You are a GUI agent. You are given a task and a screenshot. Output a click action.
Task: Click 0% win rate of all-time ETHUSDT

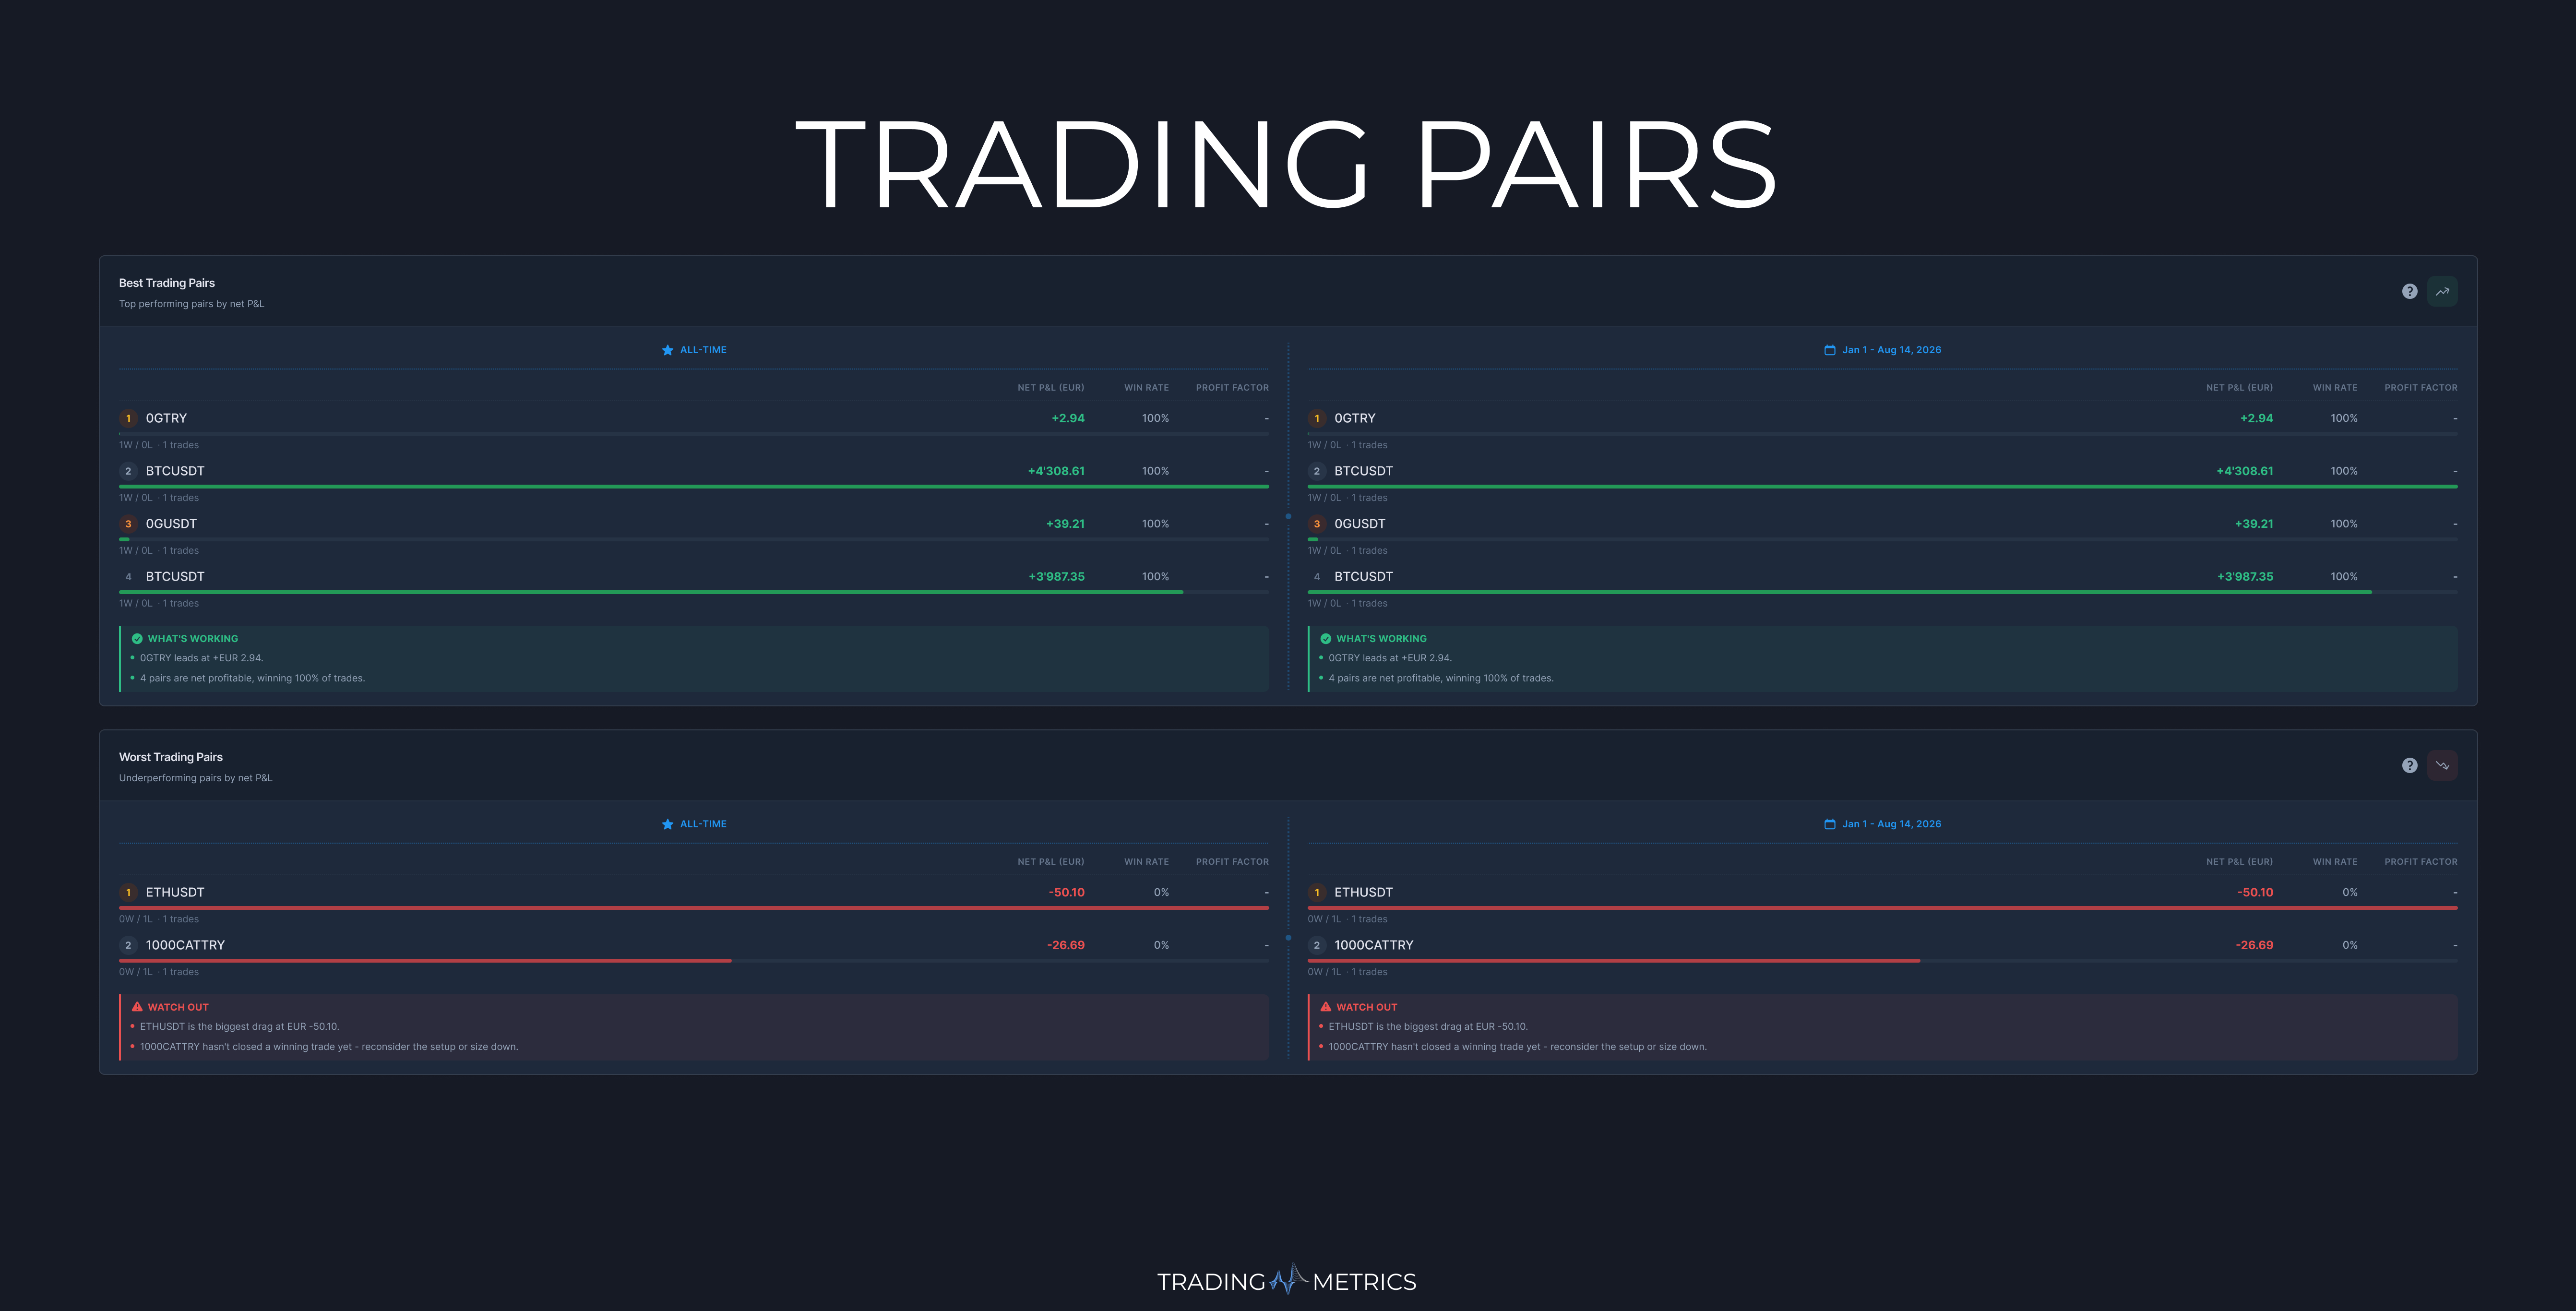tap(1161, 892)
